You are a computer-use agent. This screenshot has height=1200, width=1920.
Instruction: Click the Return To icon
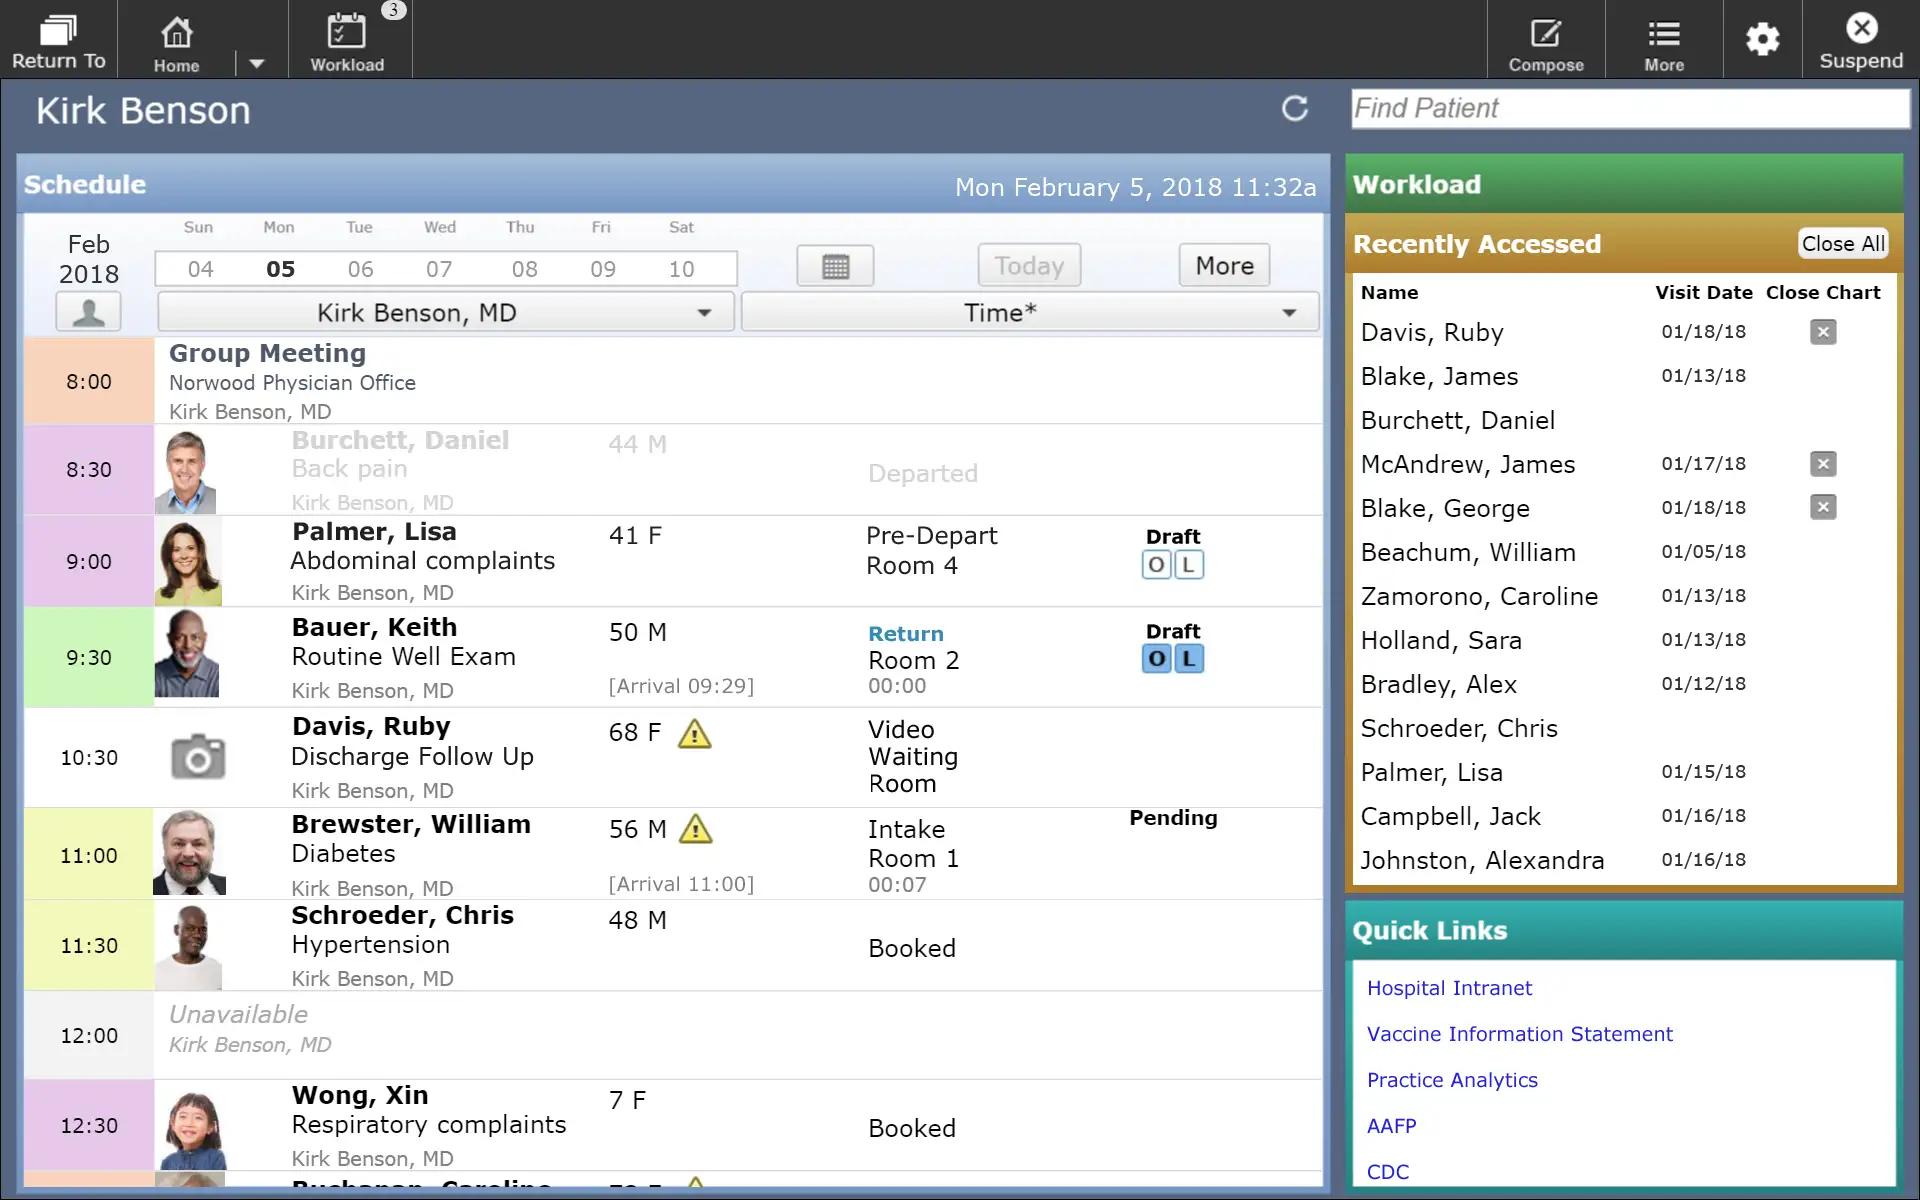57,40
